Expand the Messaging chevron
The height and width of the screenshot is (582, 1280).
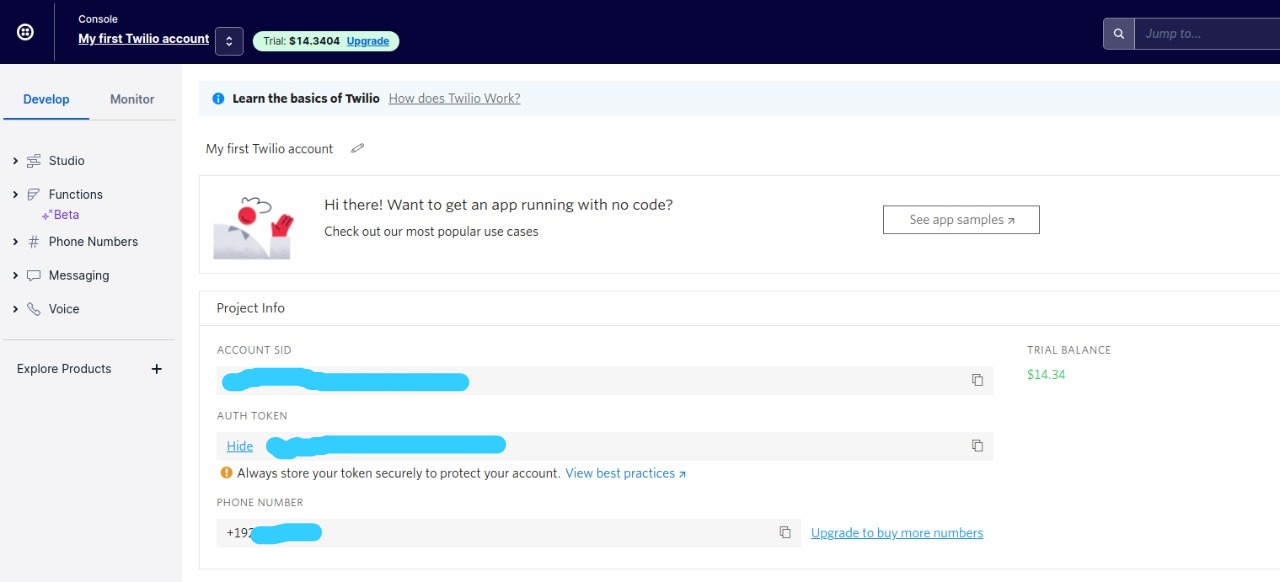coord(15,276)
